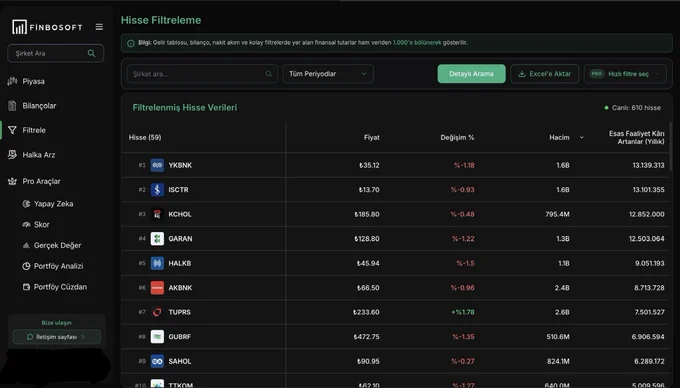The image size is (680, 388).
Task: Open the Gerçek Değer tool
Action: tap(57, 245)
